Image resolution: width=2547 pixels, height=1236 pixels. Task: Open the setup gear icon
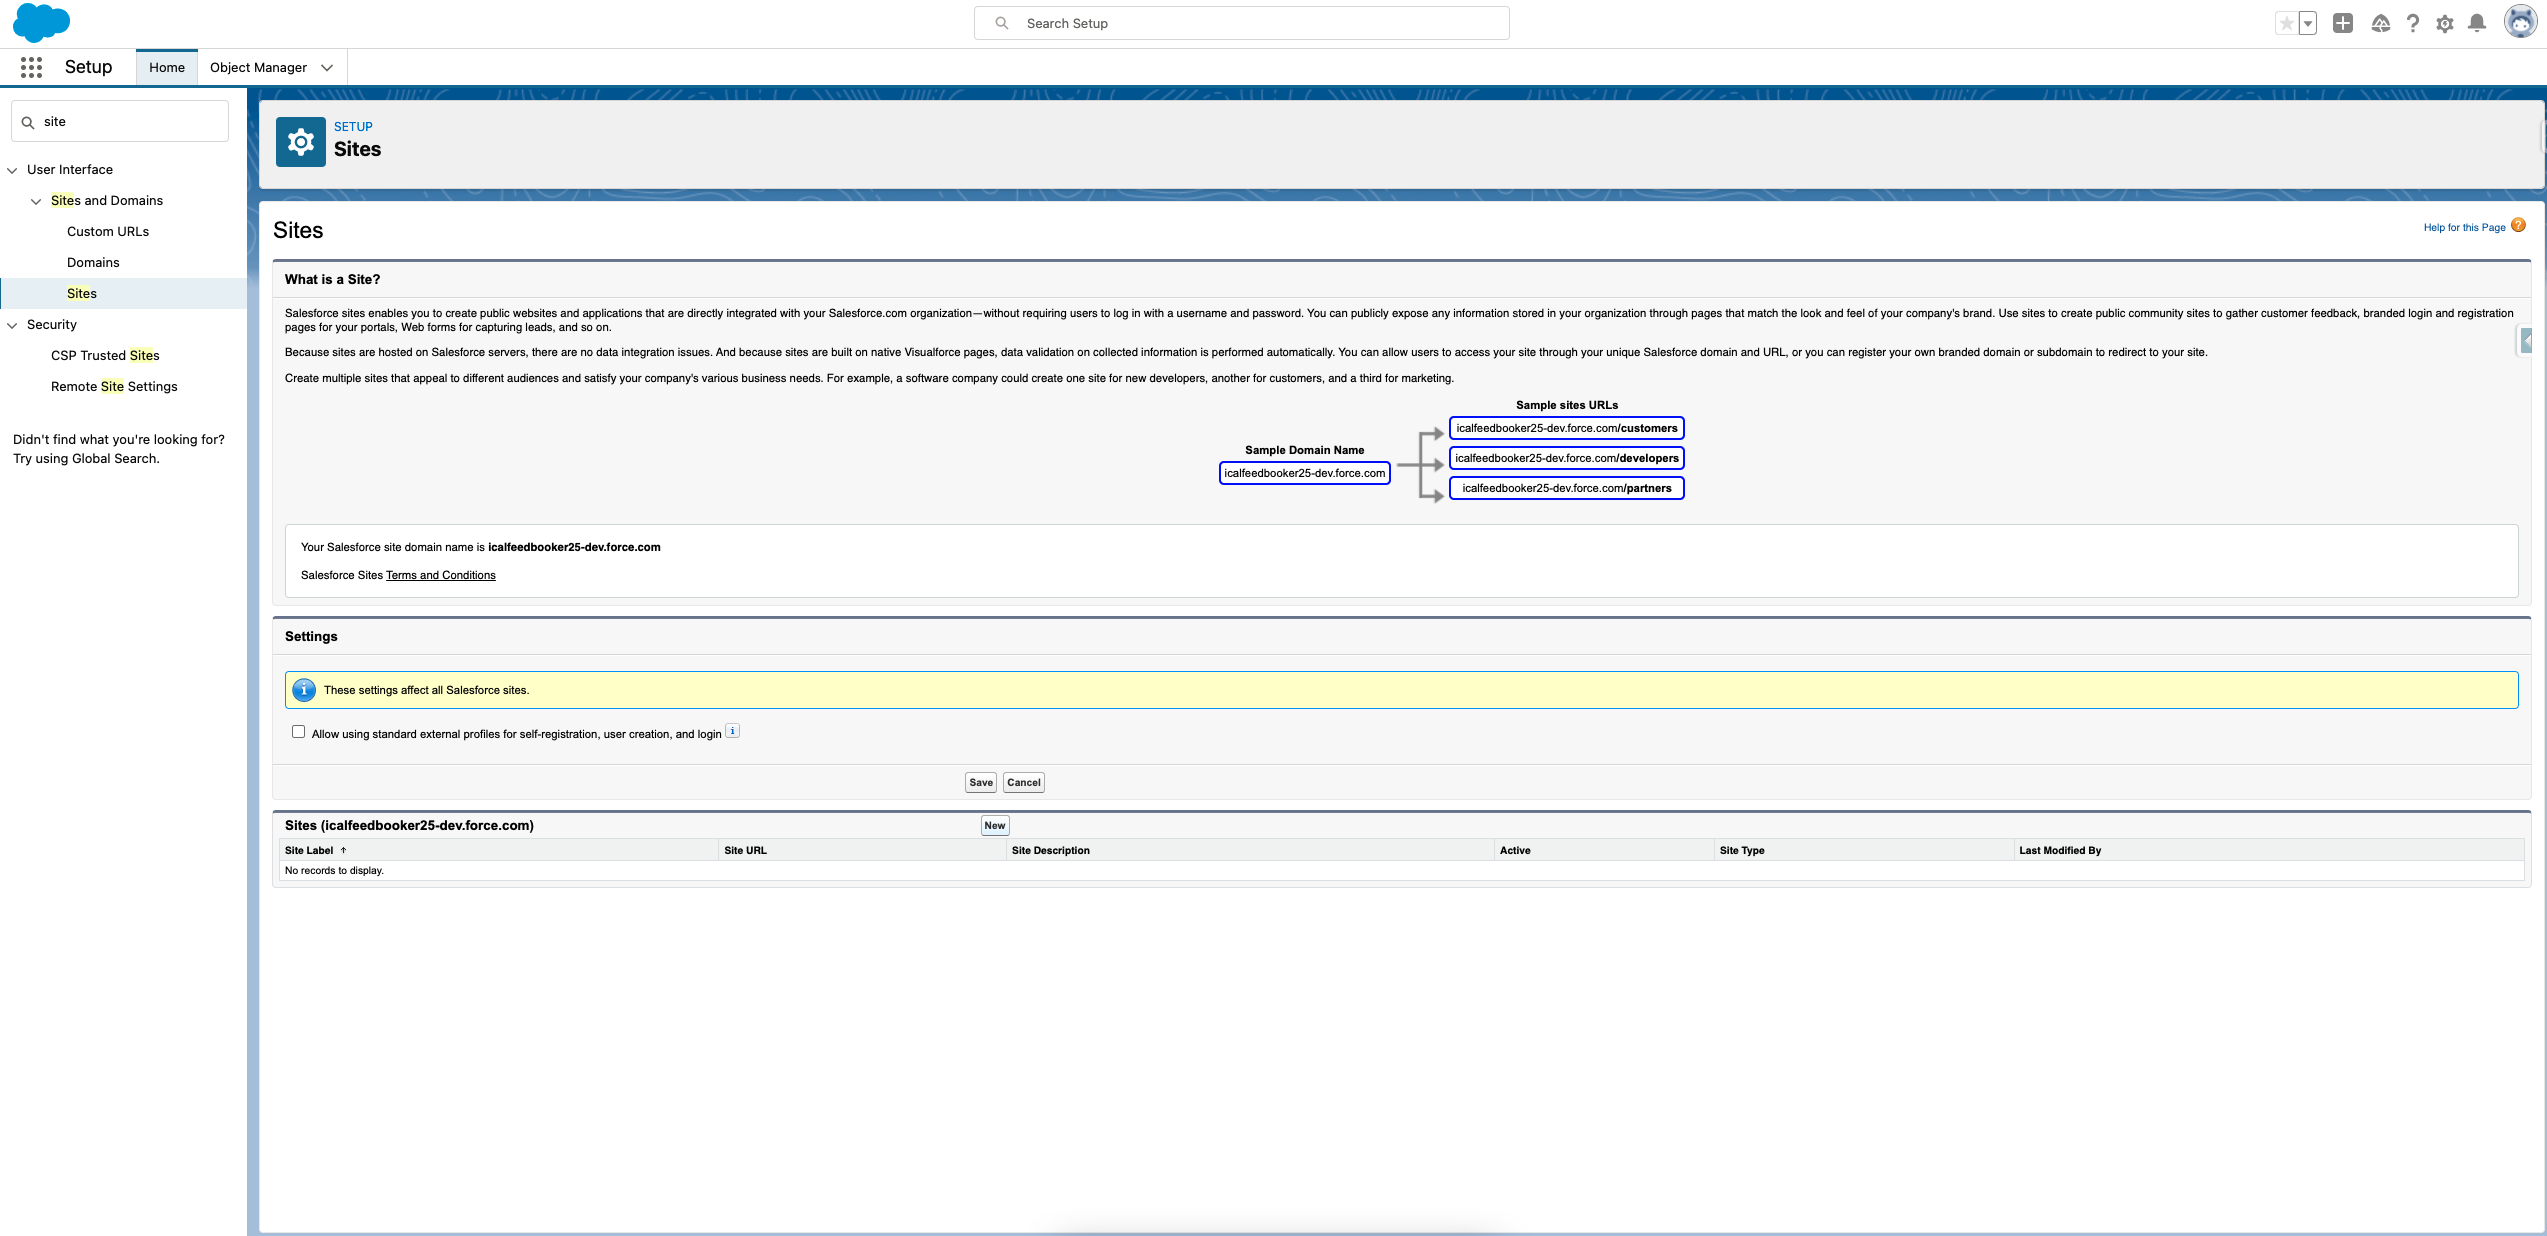click(2445, 22)
